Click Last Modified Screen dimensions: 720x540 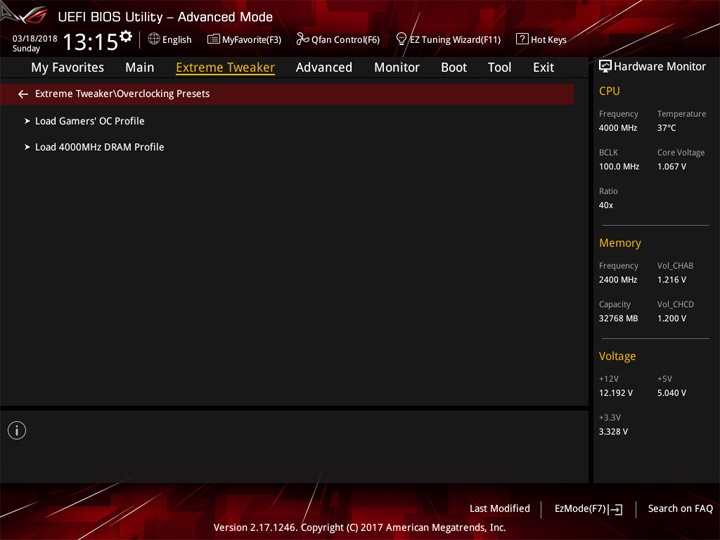500,508
